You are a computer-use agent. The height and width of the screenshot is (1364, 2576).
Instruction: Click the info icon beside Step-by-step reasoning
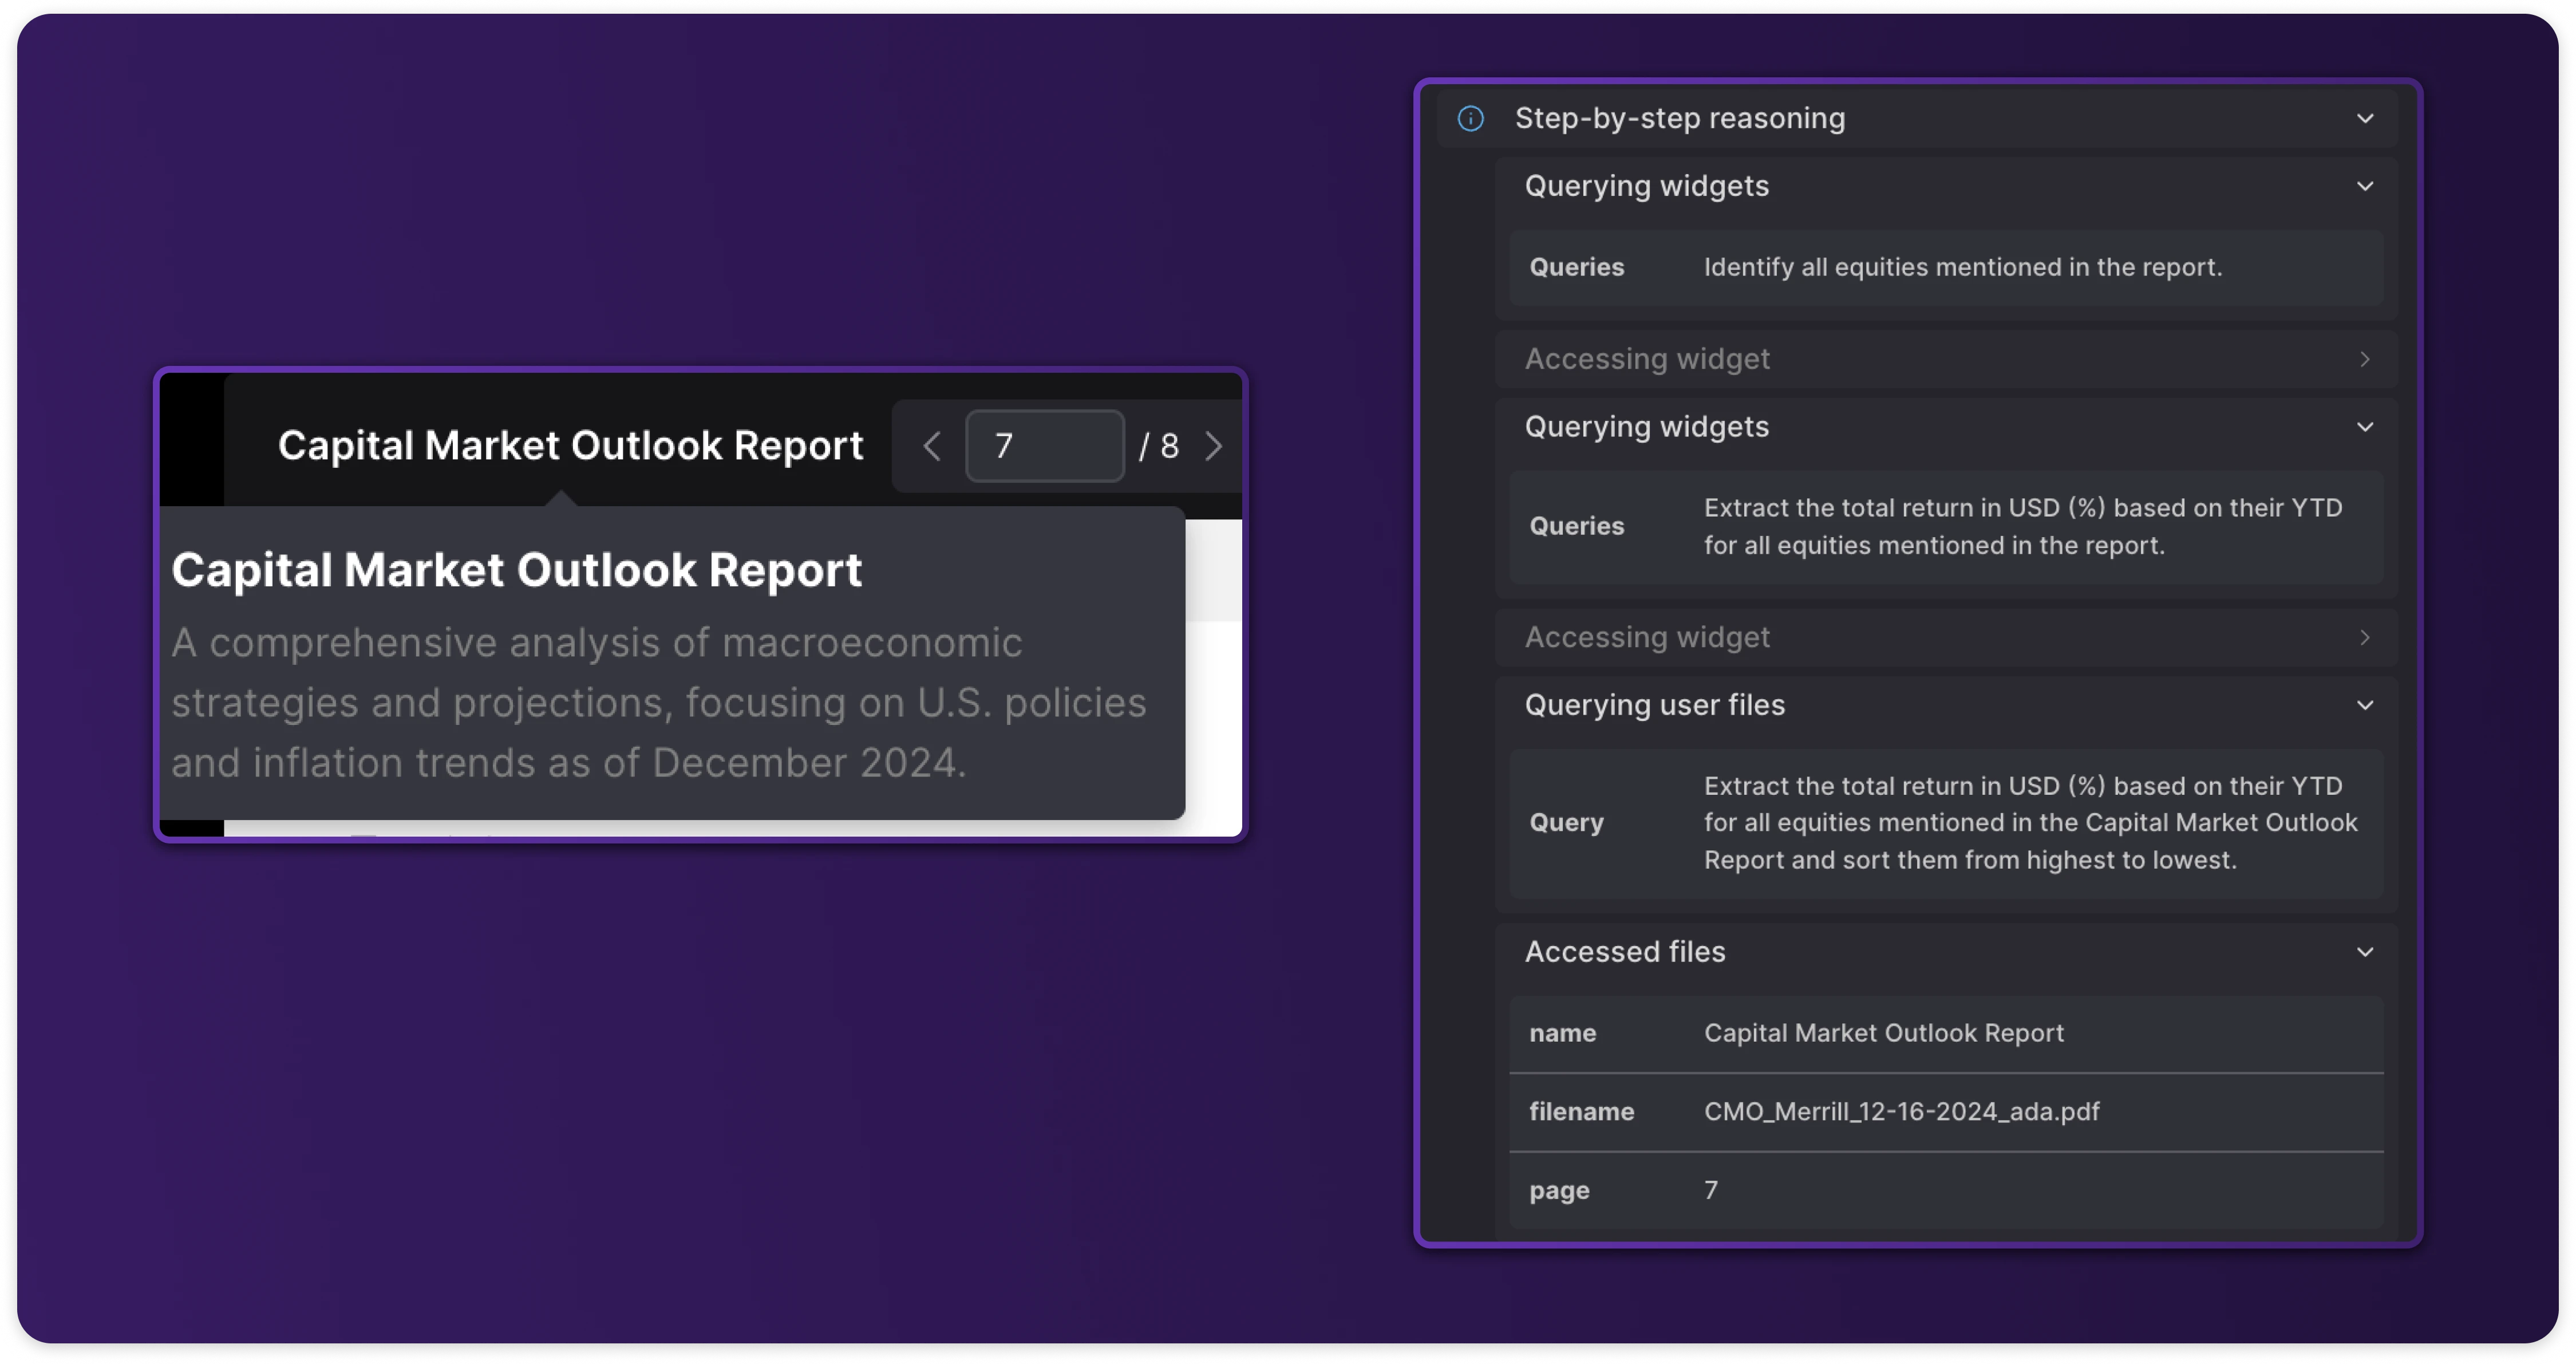click(1470, 118)
